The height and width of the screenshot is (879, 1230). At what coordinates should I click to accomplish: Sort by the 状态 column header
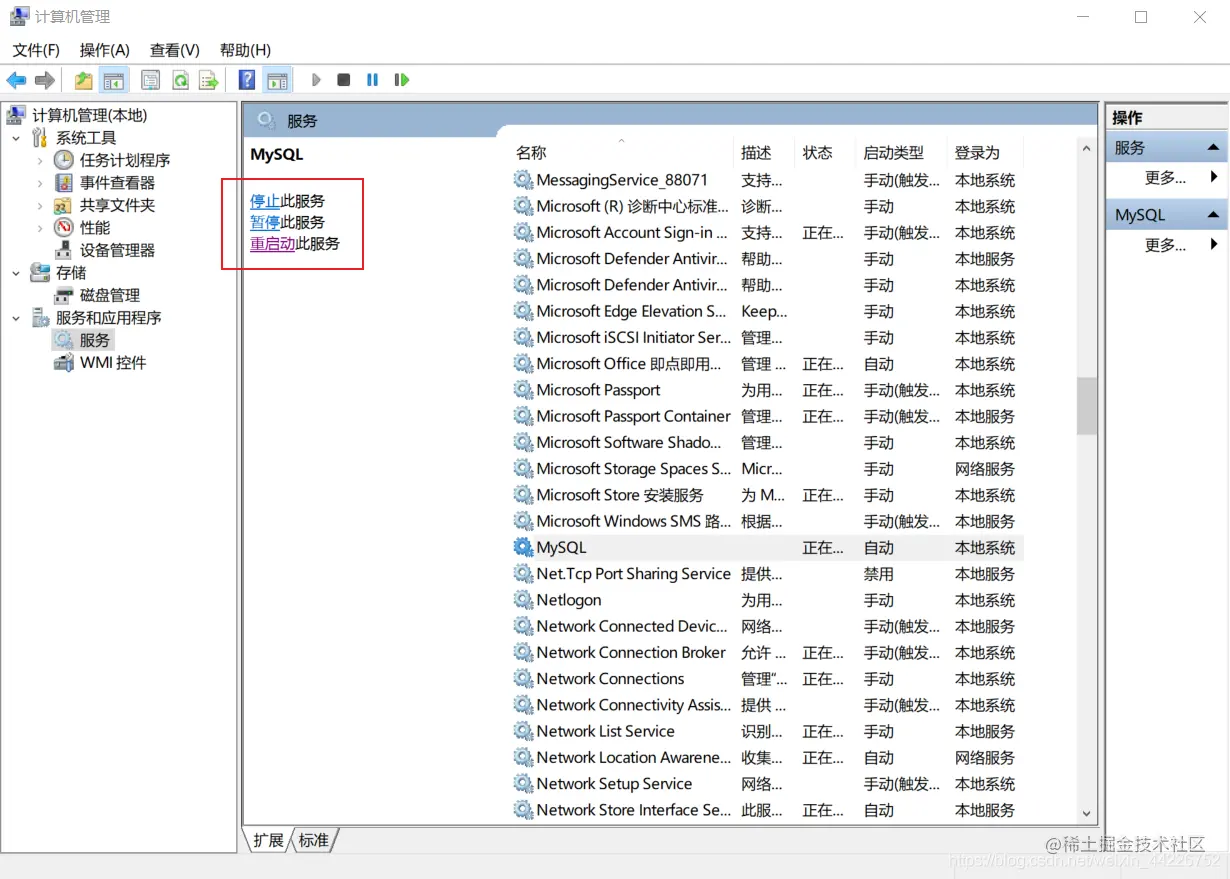(825, 152)
